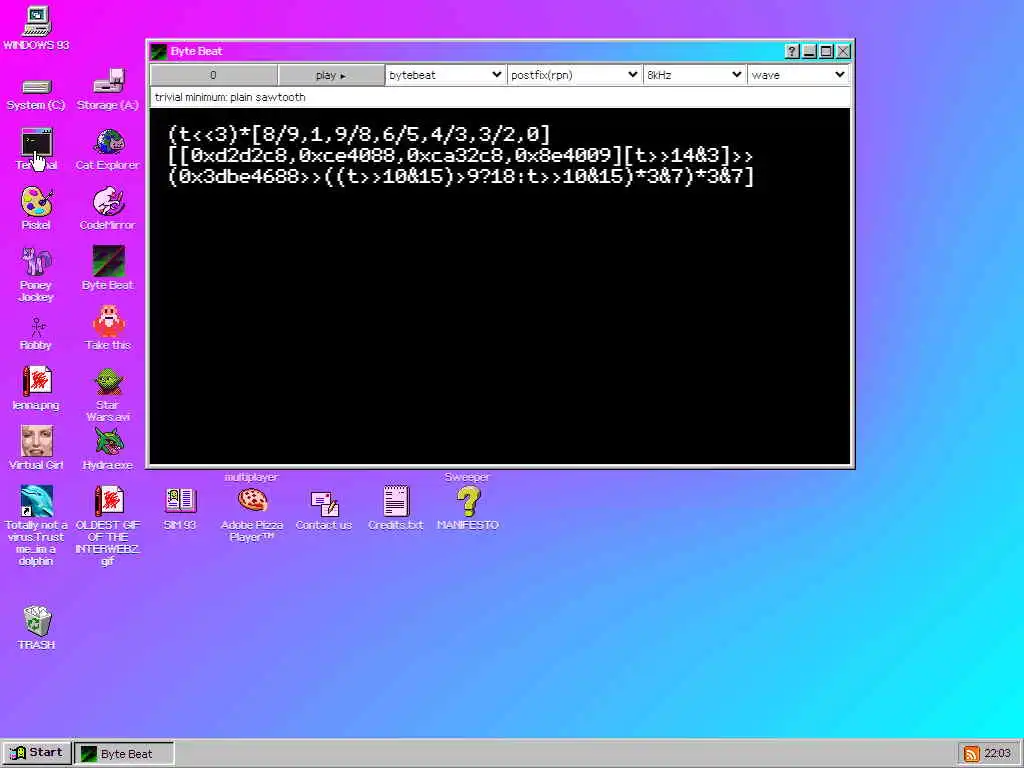Viewport: 1024px width, 768px height.
Task: Expand the postfix(rpn) syntax dropdown
Action: 574,75
